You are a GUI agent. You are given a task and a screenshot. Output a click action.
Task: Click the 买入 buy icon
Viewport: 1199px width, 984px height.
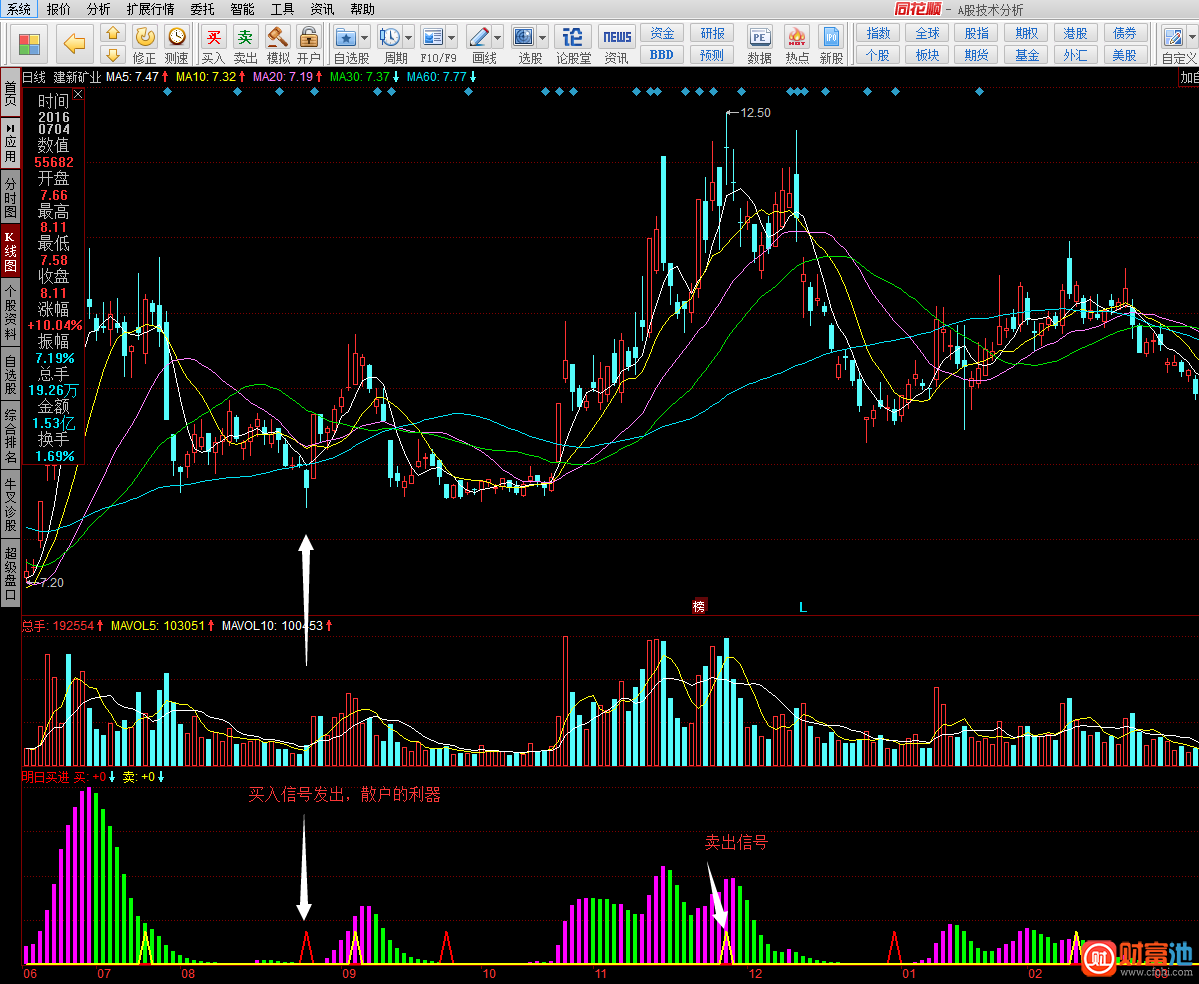pos(213,44)
